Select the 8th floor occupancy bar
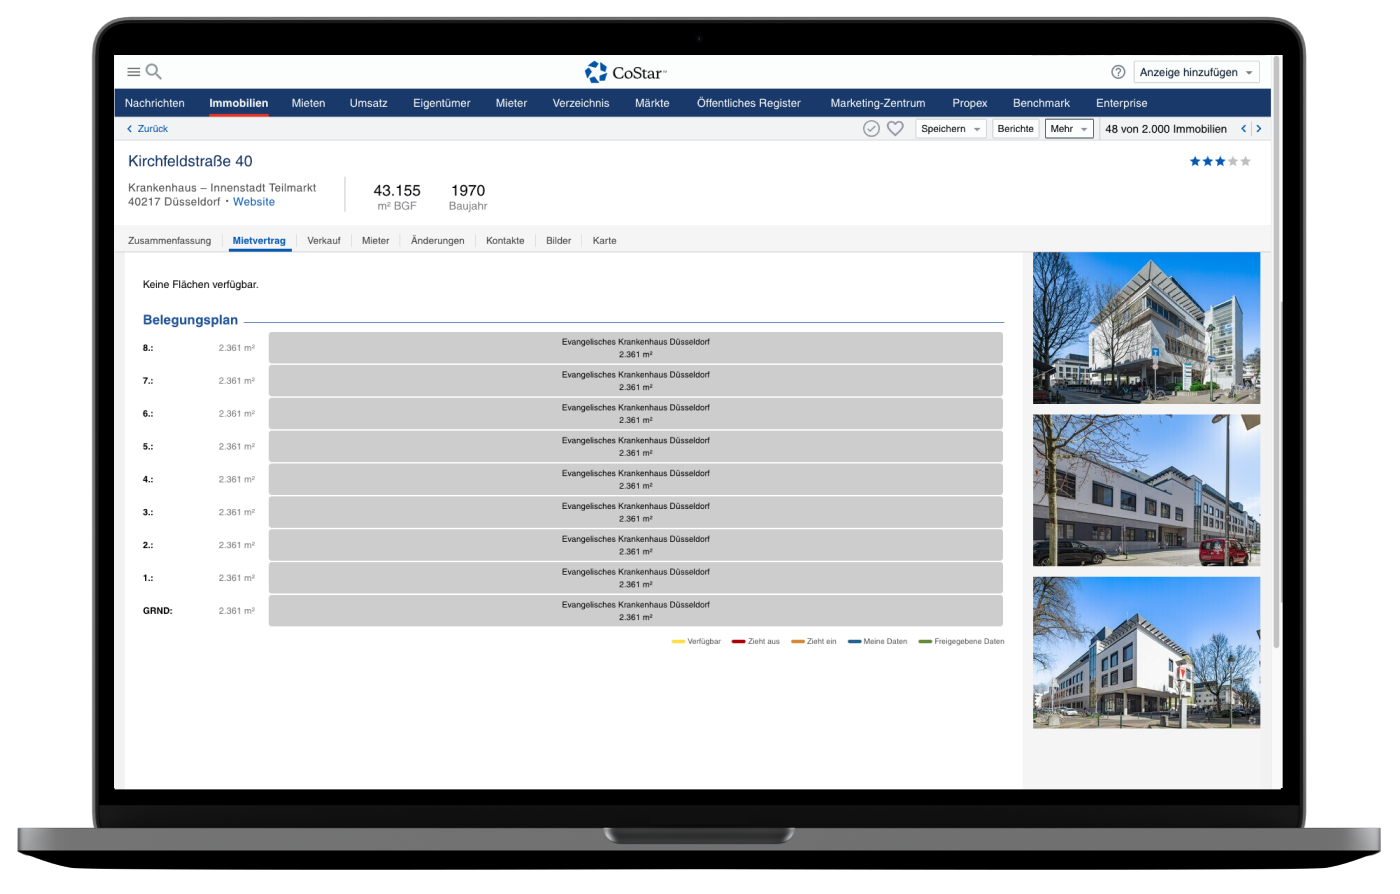The image size is (1400, 894). [x=635, y=348]
